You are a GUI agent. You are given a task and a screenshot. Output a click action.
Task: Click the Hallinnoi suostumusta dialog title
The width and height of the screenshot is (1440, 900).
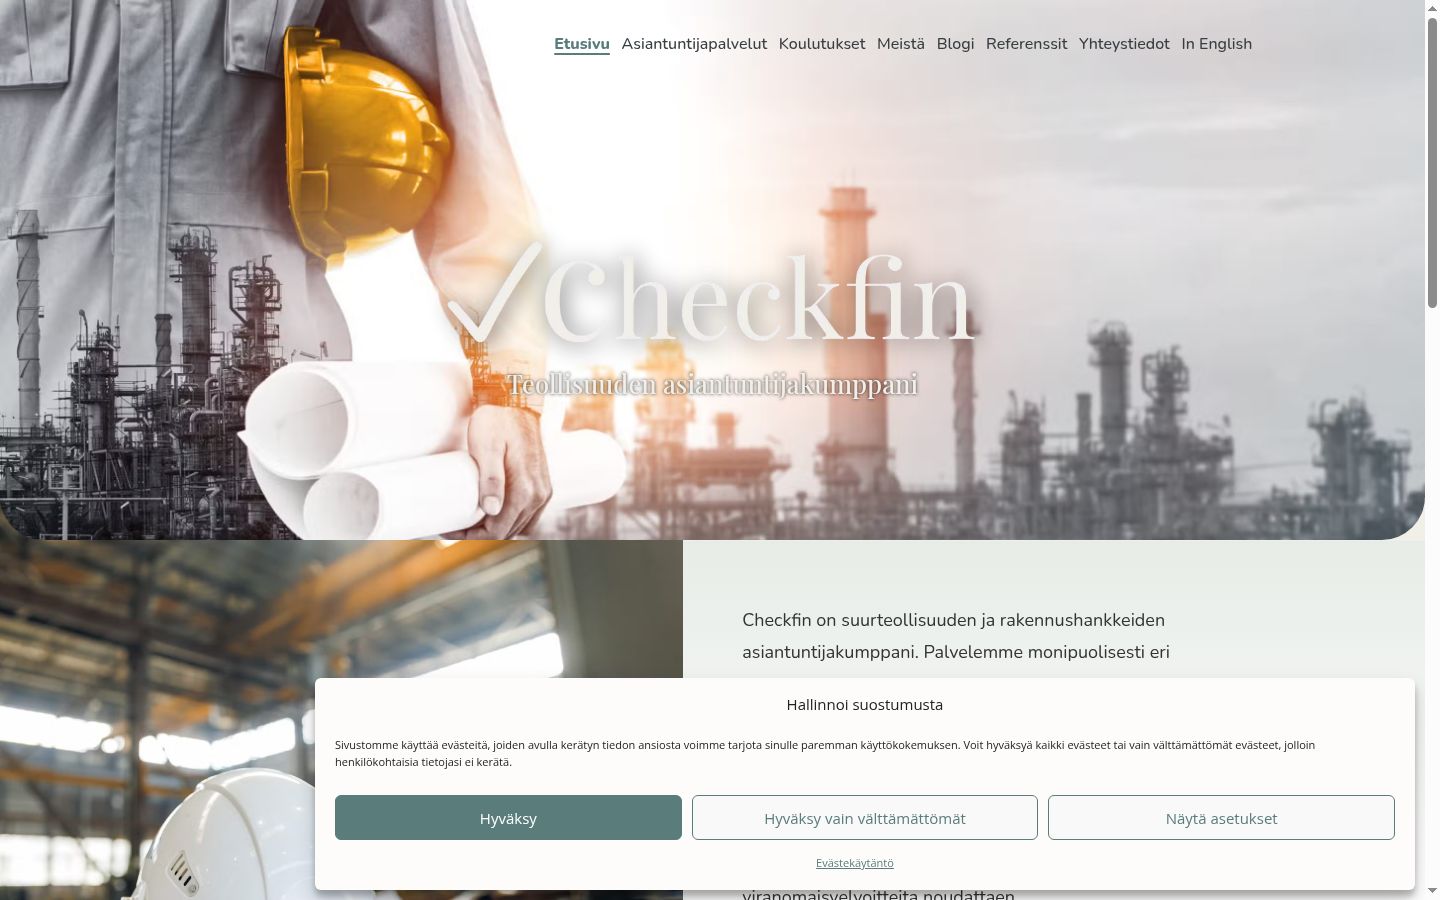tap(865, 705)
